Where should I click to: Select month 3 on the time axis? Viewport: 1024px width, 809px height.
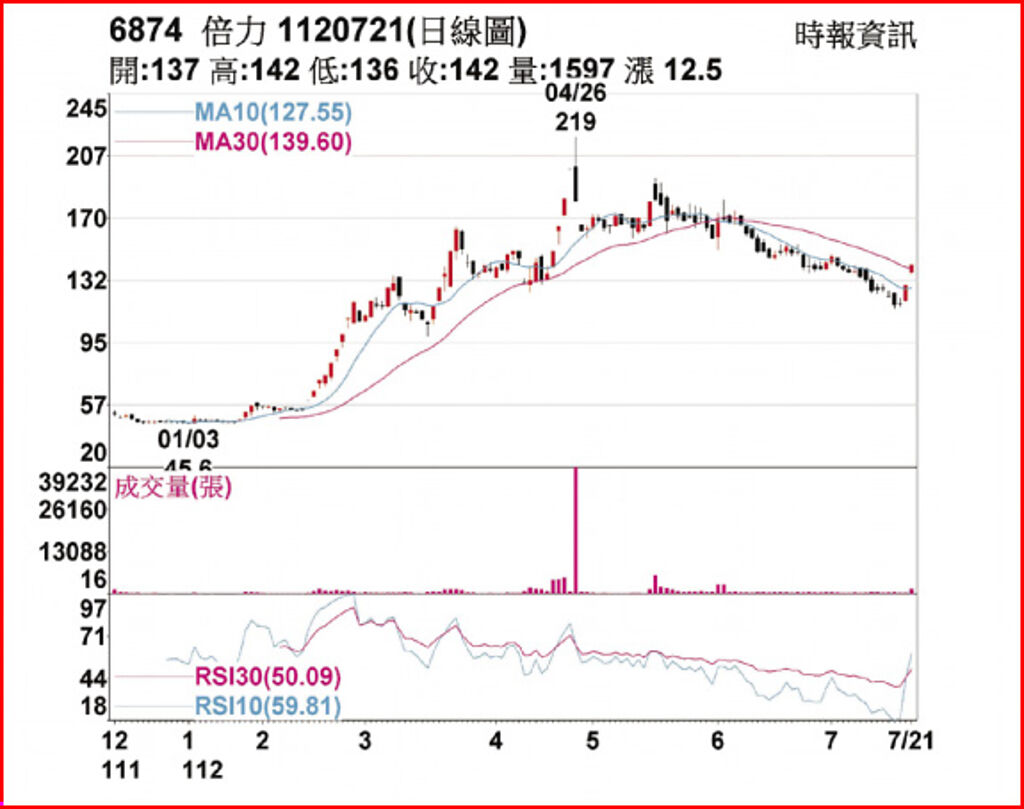[x=365, y=741]
